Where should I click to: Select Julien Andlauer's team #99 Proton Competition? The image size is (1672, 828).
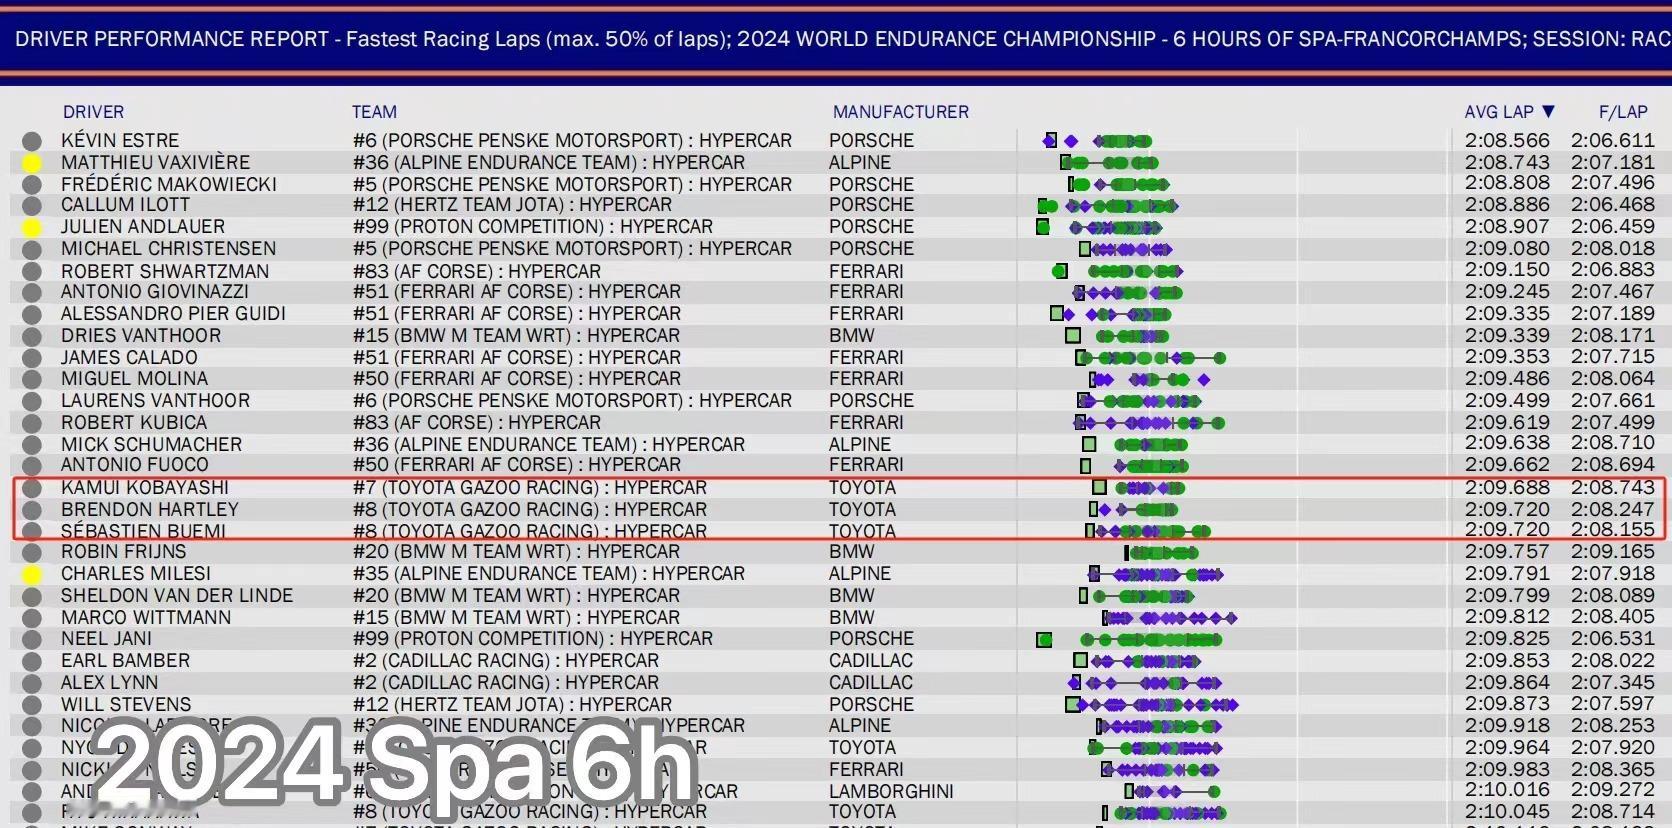pos(533,227)
